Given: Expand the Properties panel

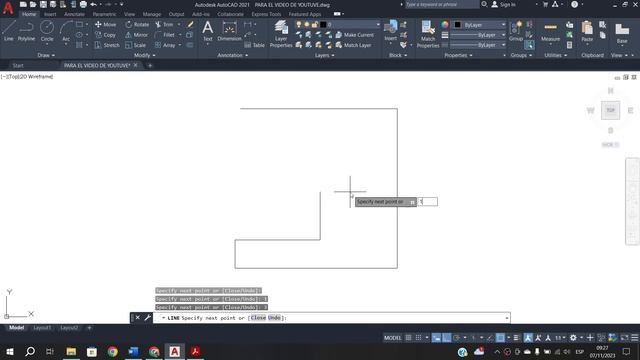Looking at the screenshot, I should click(x=458, y=55).
